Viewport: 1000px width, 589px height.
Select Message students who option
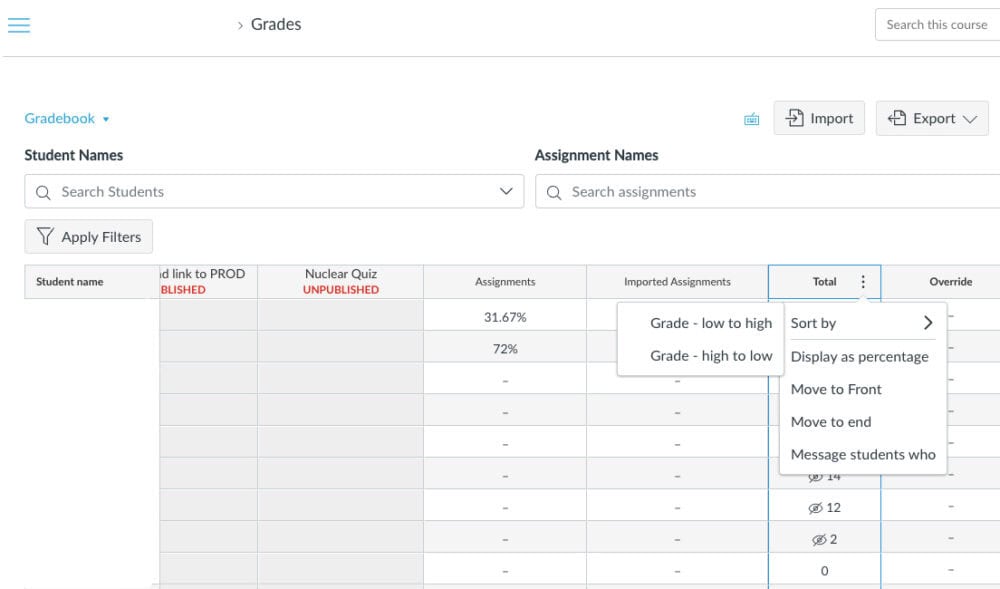[863, 454]
